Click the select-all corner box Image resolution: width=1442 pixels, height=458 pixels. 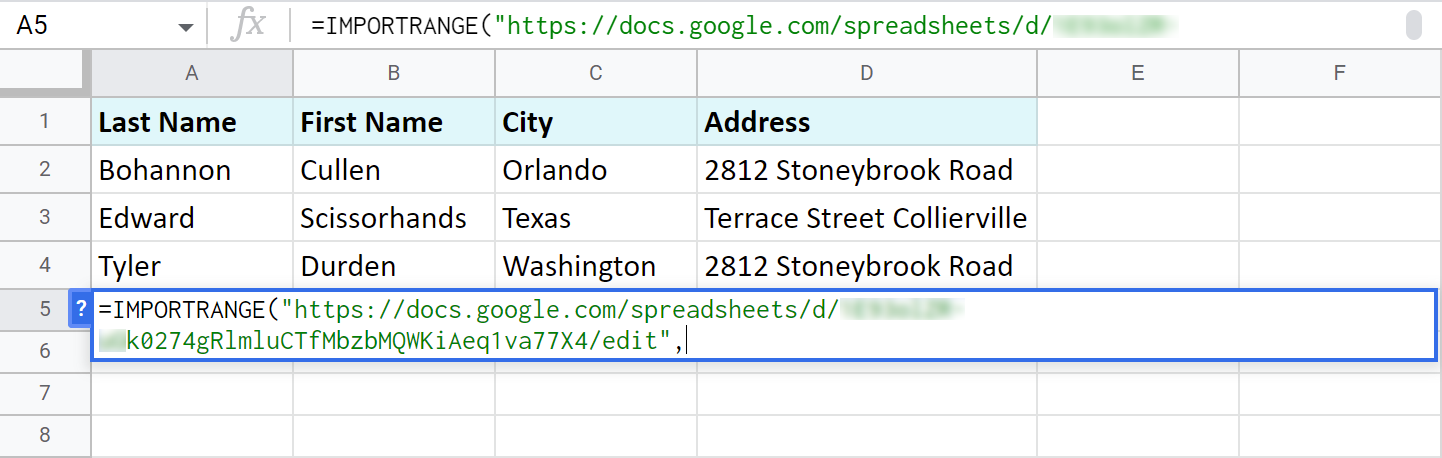pos(45,72)
